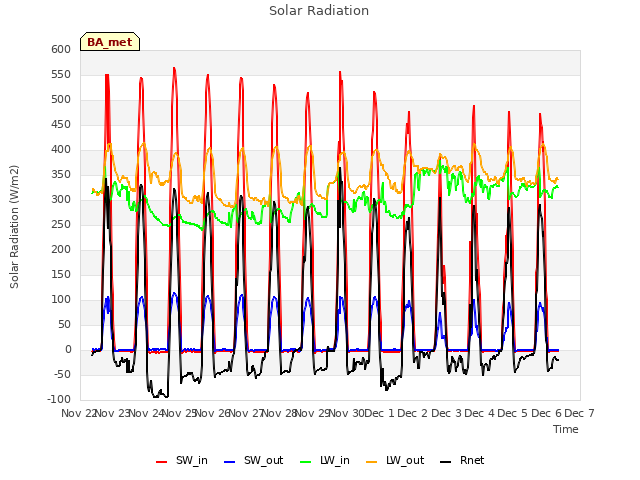The height and width of the screenshot is (480, 640).
Task: Click the Time x-axis label
Action: point(566,429)
